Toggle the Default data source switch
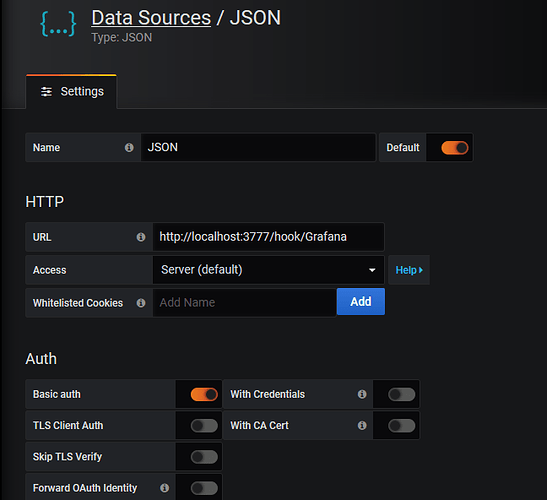 tap(455, 148)
